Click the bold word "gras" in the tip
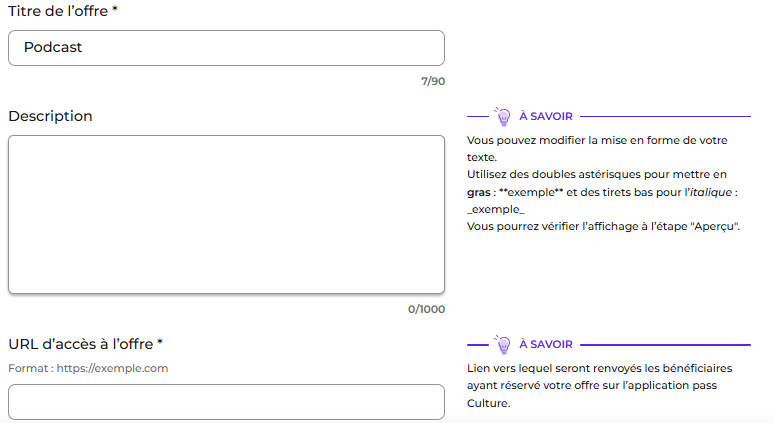 (478, 192)
